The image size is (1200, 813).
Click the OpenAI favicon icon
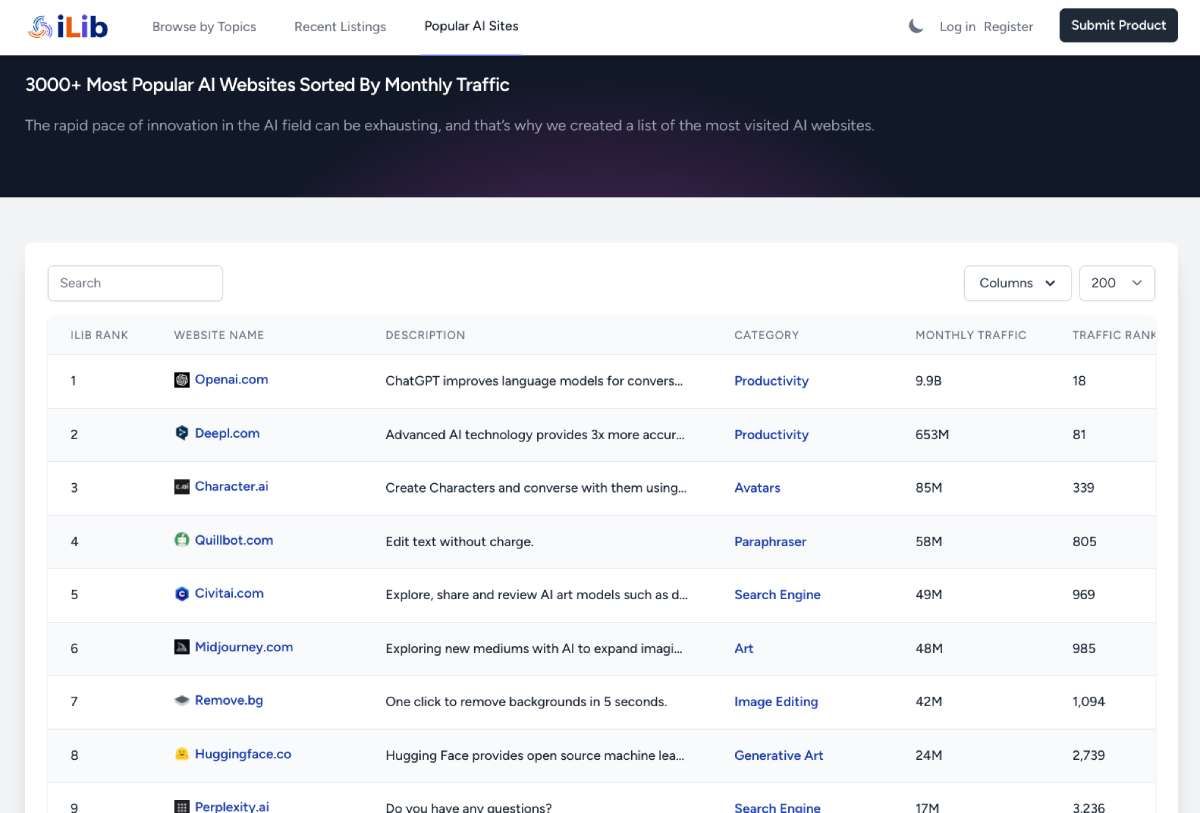(x=184, y=380)
